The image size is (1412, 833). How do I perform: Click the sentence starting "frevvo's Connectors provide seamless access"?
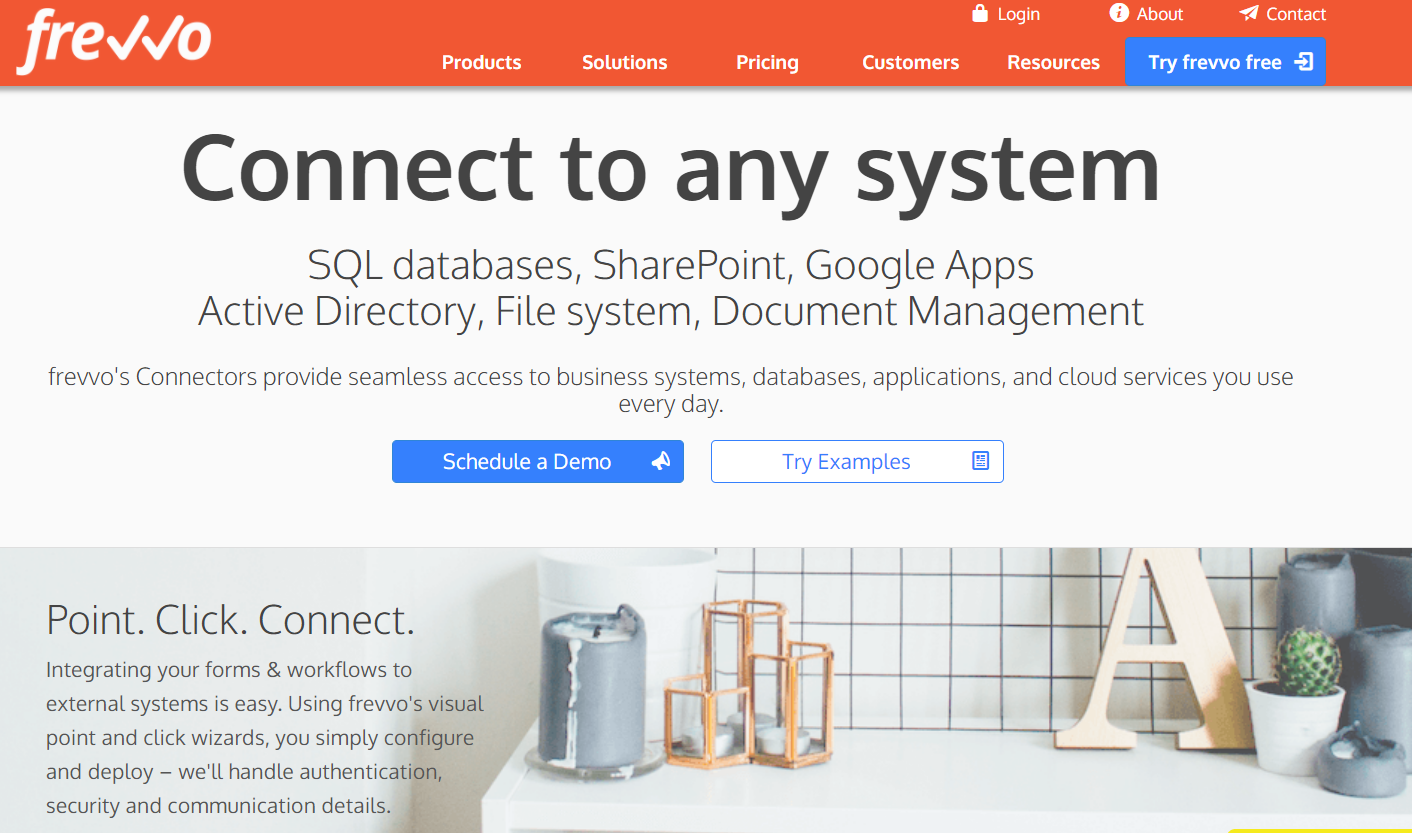(671, 391)
